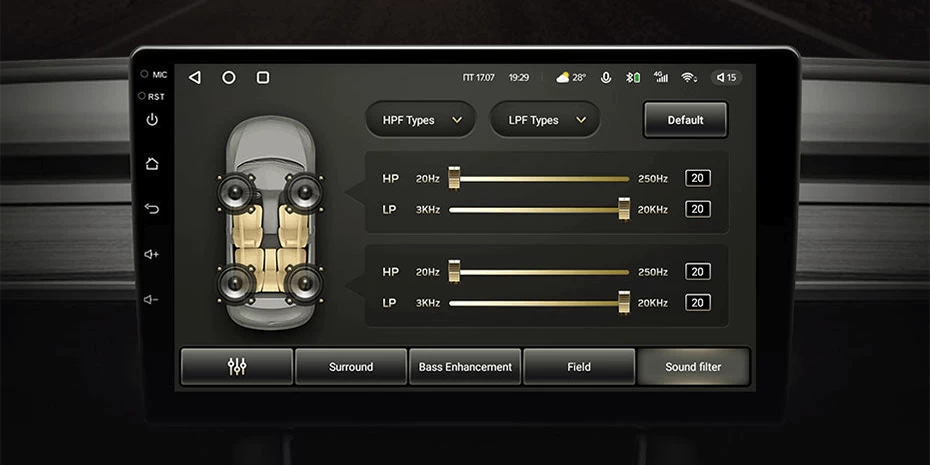Click the top HP value box showing 20
The height and width of the screenshot is (465, 930).
(698, 178)
